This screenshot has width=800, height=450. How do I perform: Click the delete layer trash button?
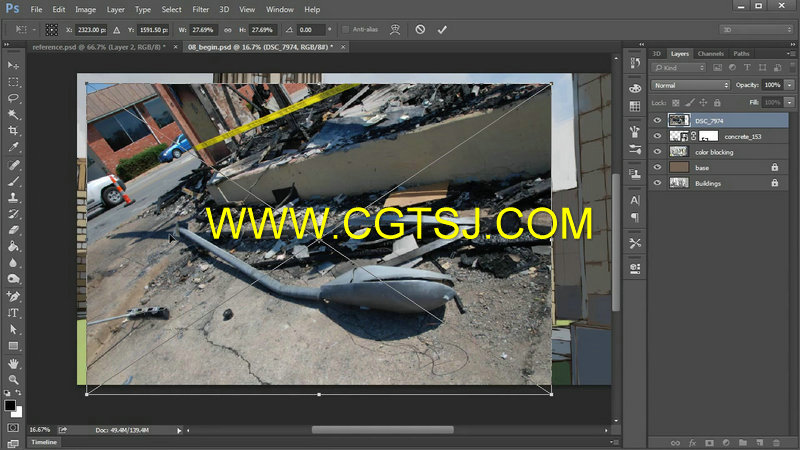coord(777,443)
